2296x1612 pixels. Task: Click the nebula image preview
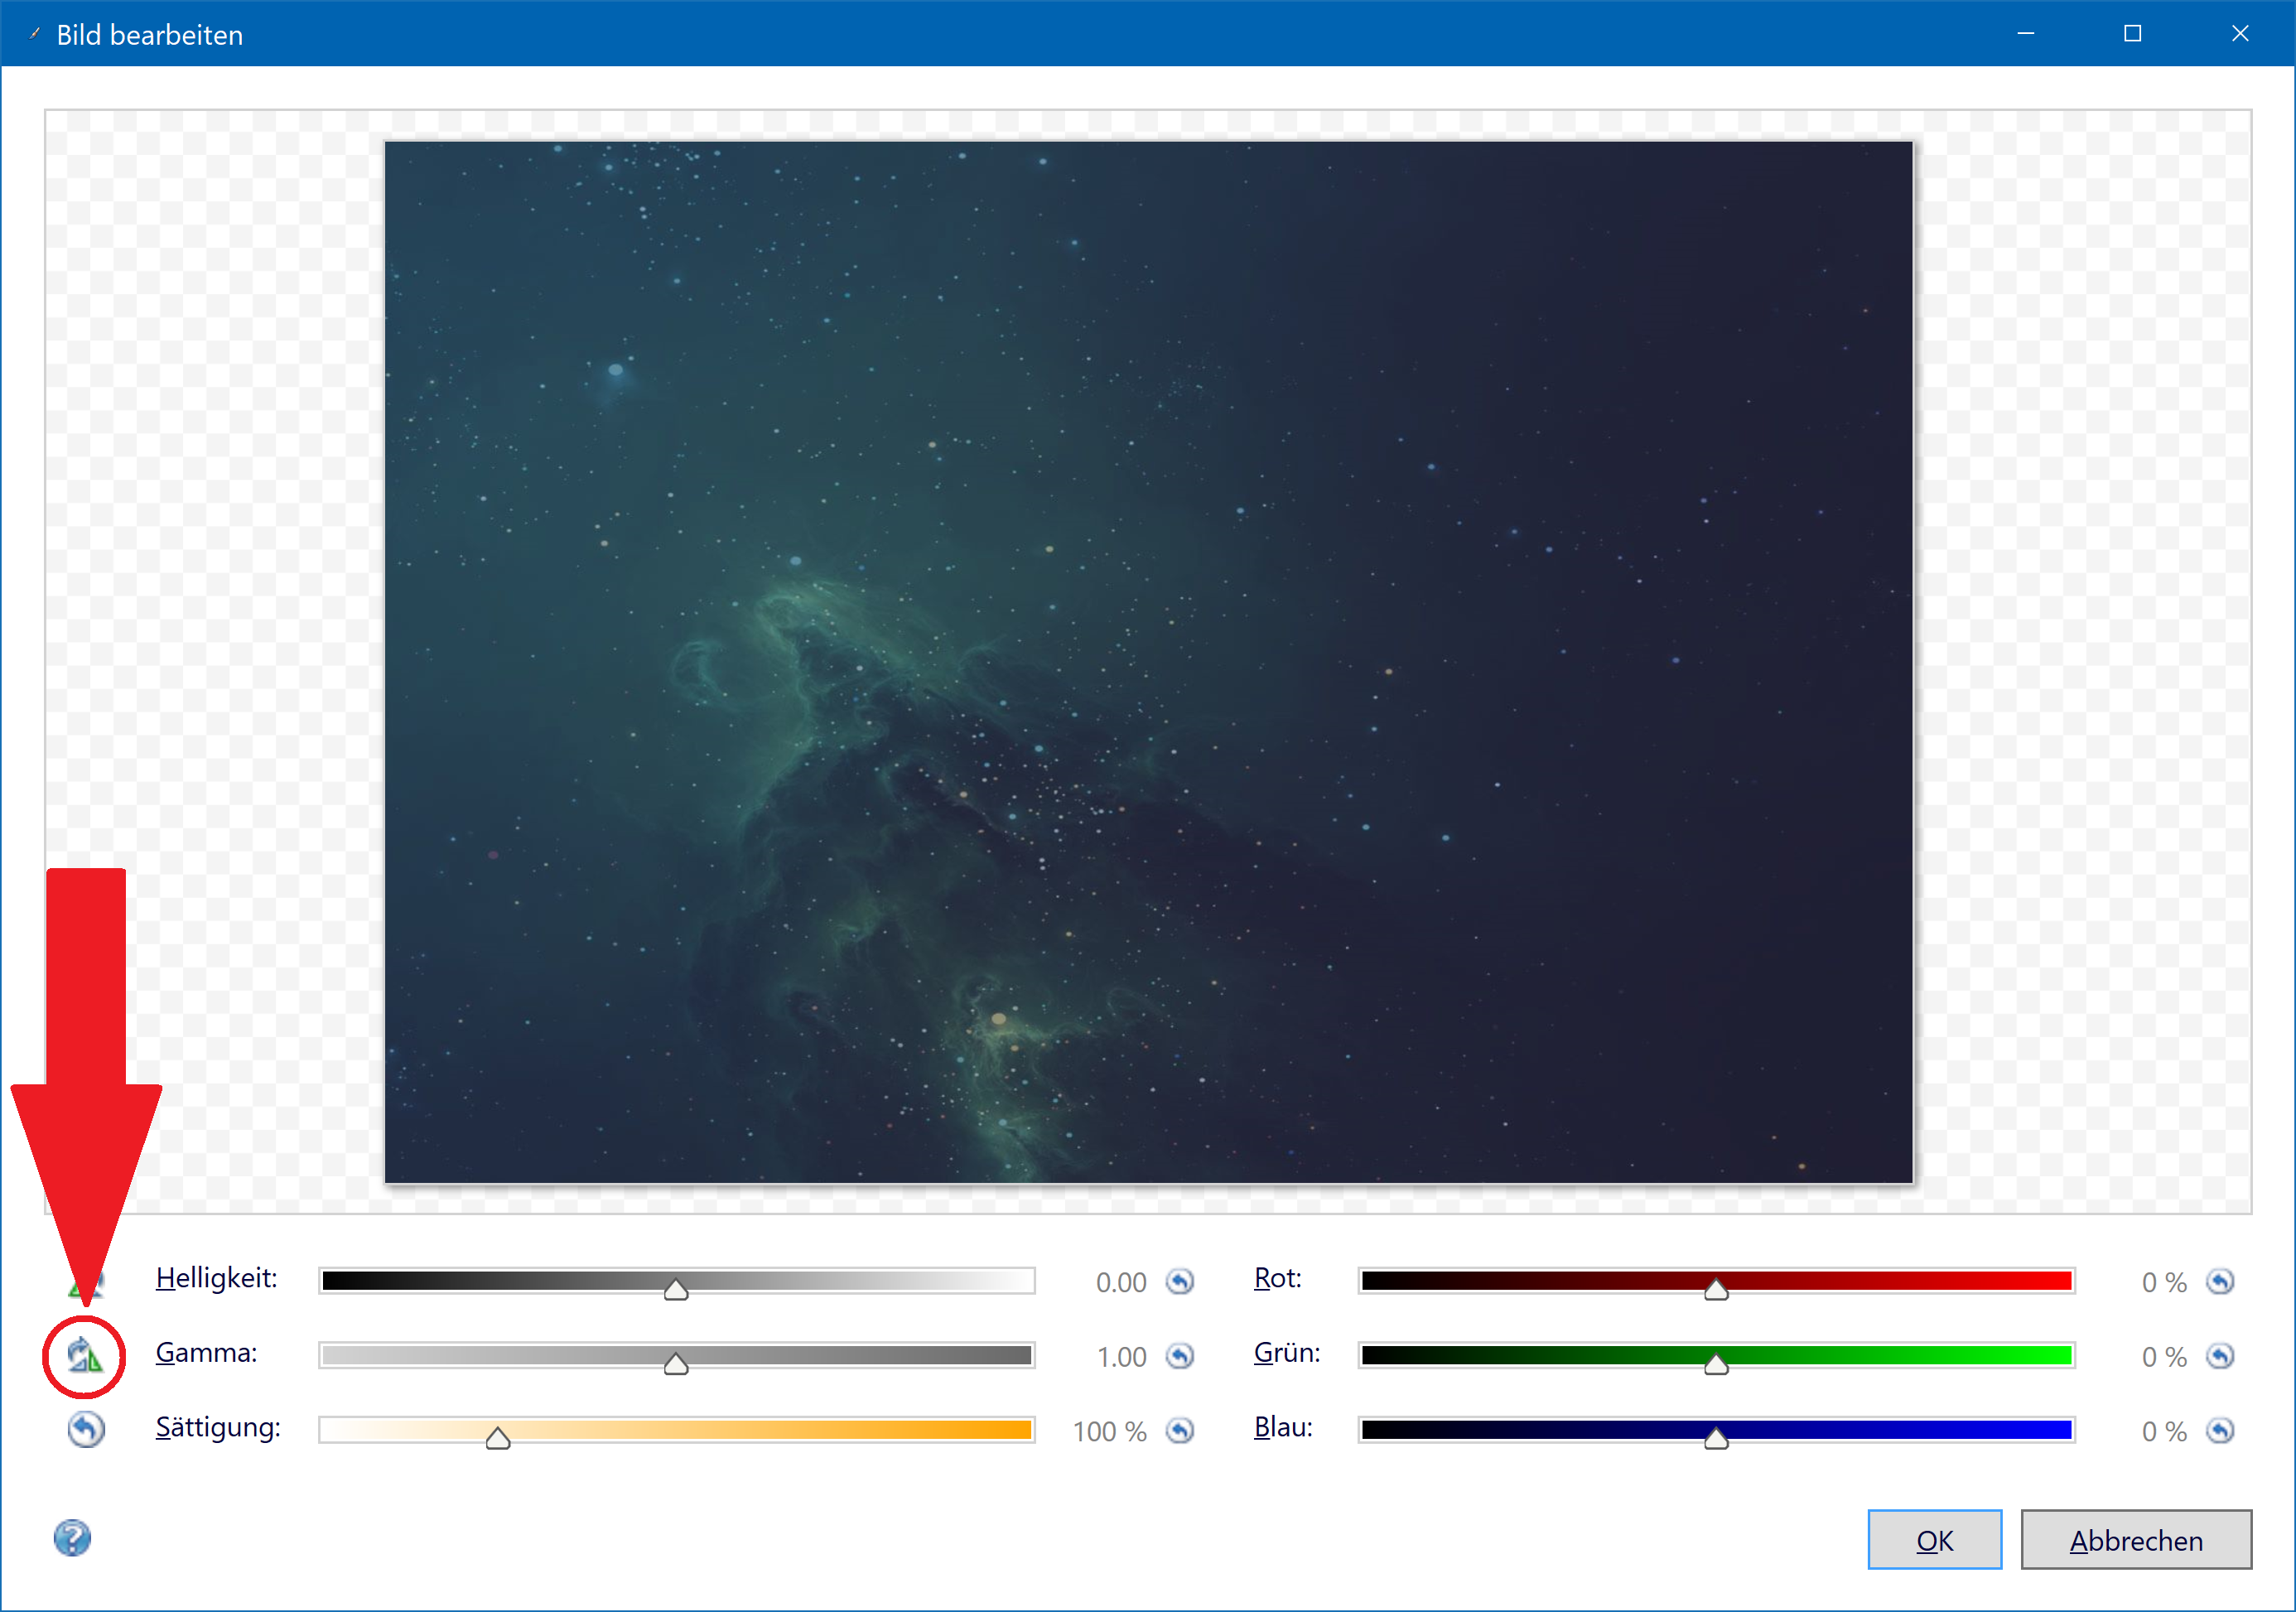click(x=1148, y=662)
